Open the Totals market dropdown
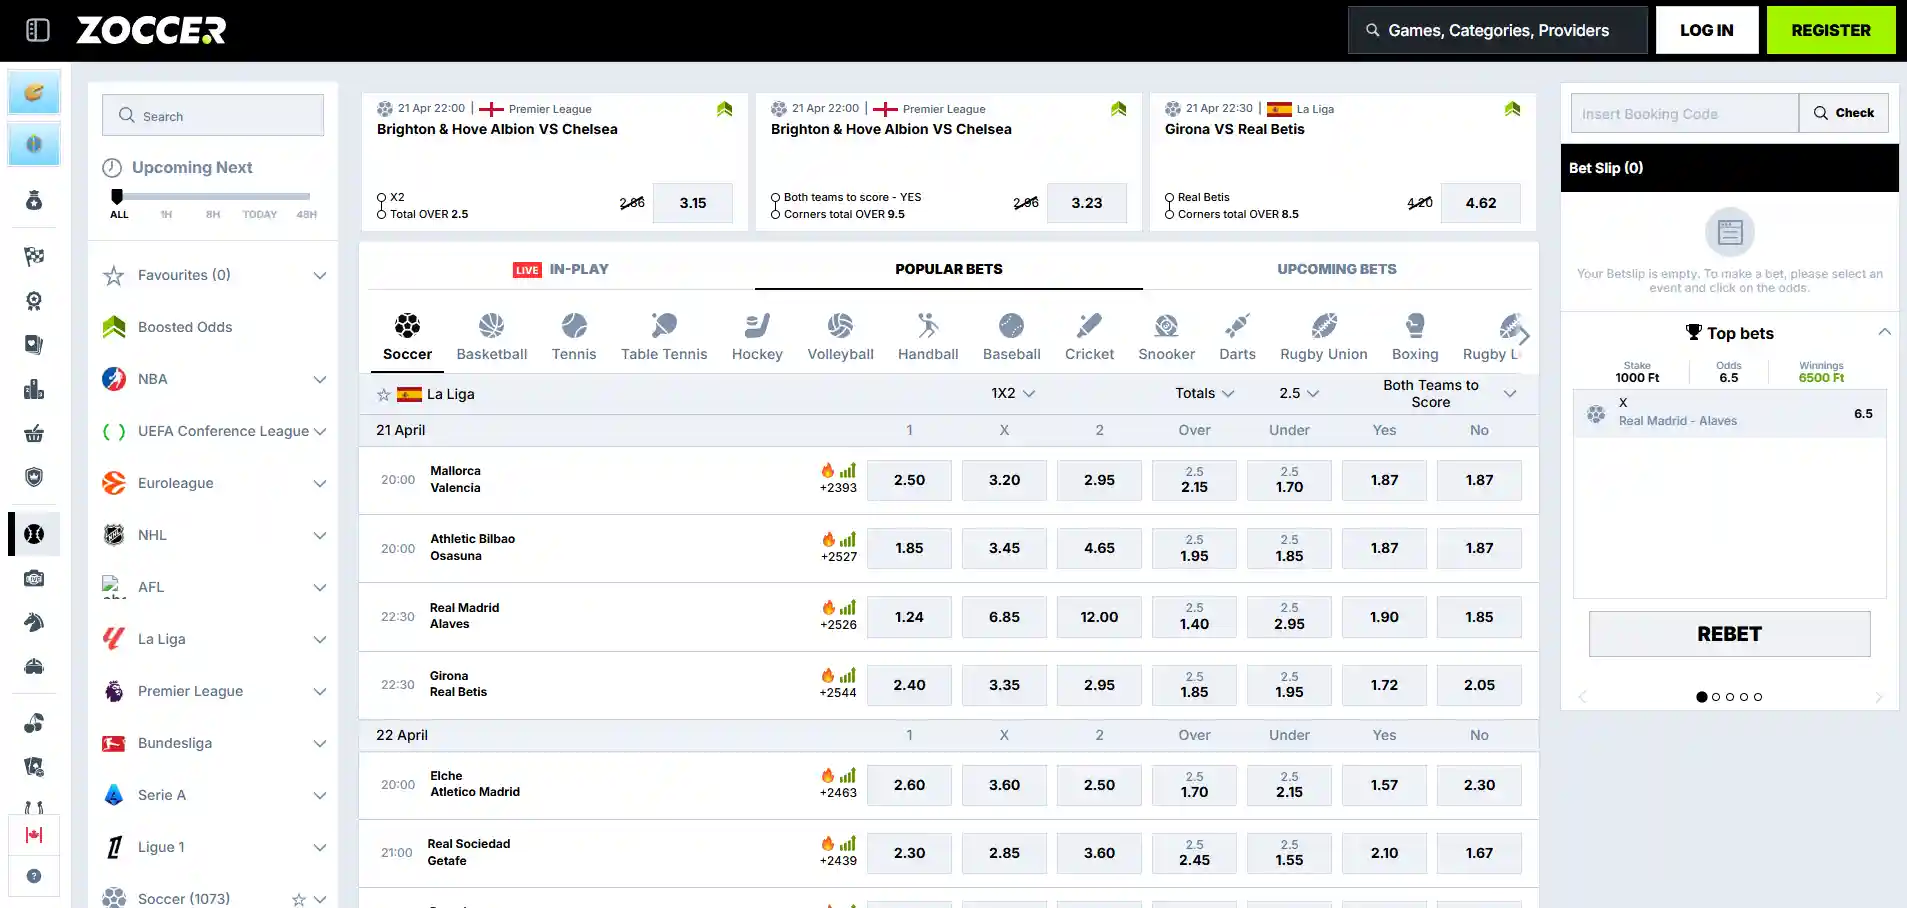Image resolution: width=1907 pixels, height=908 pixels. 1205,394
